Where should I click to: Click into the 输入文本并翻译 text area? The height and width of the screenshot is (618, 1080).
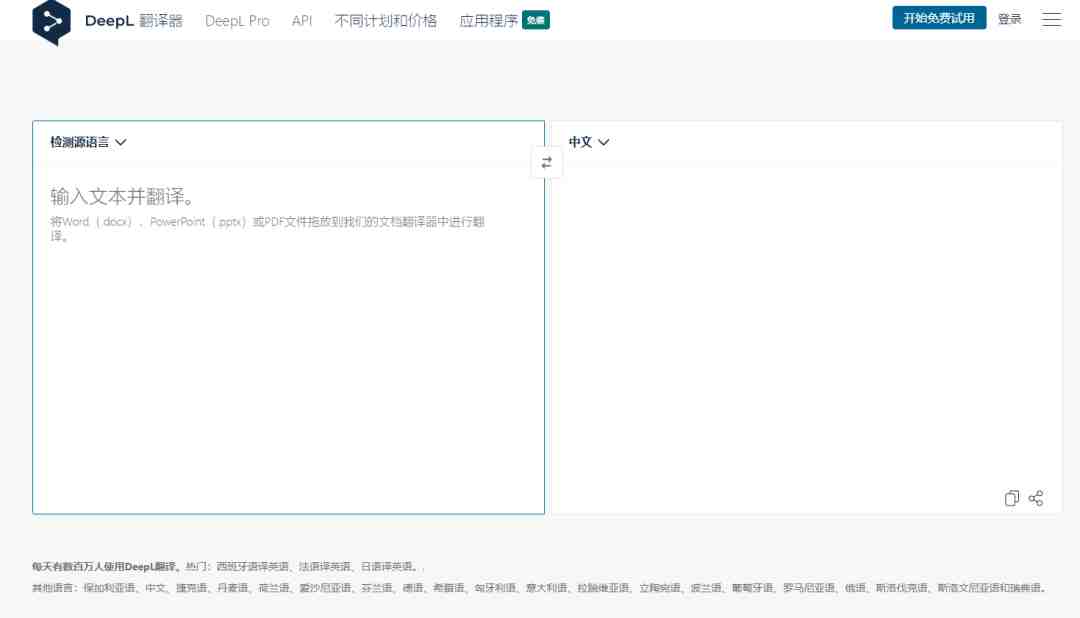(289, 338)
